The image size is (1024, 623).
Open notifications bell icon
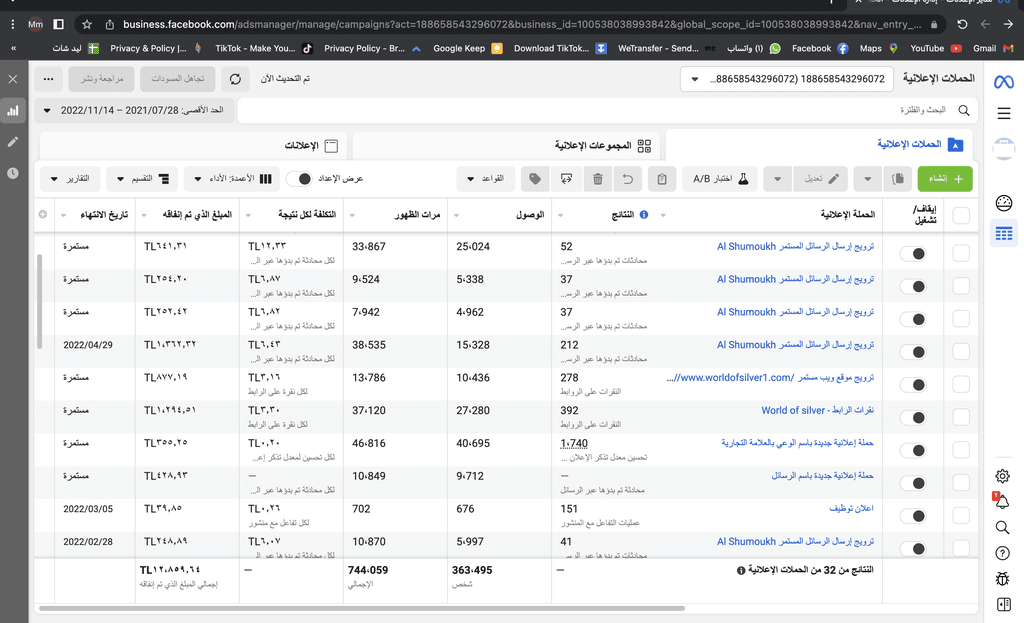click(x=1002, y=501)
